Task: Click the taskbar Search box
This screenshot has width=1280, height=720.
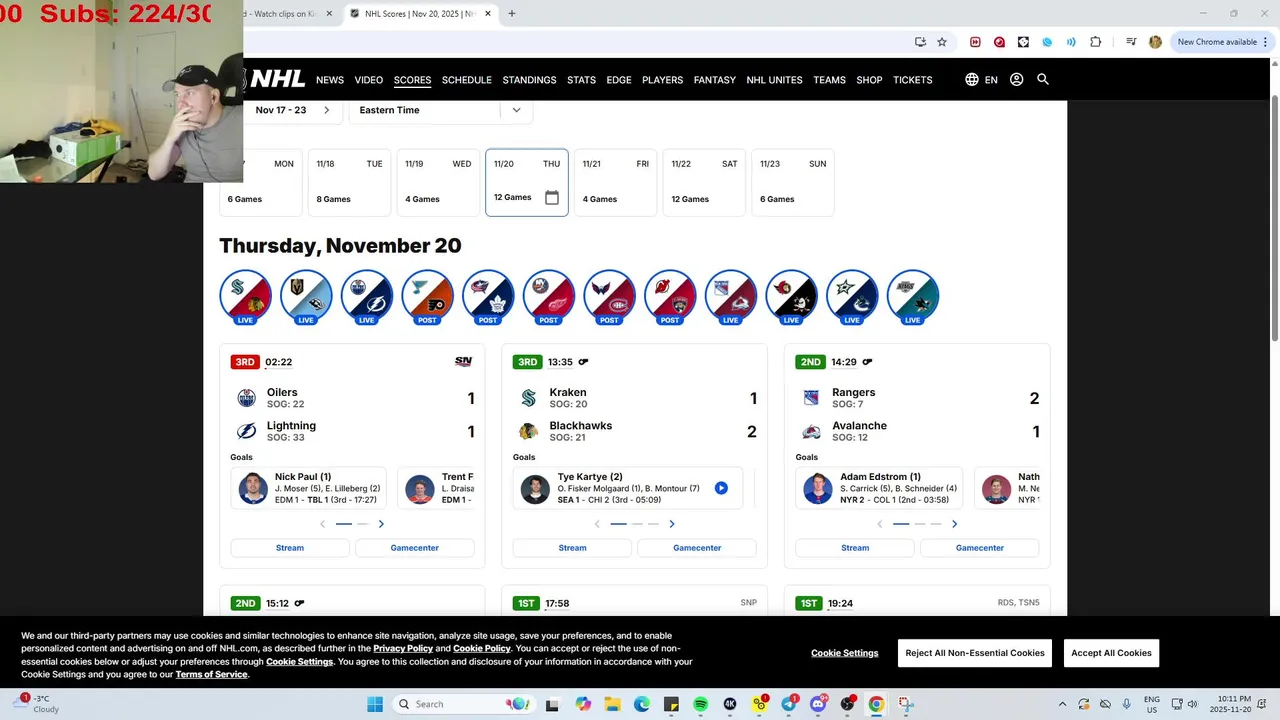Action: (x=463, y=704)
